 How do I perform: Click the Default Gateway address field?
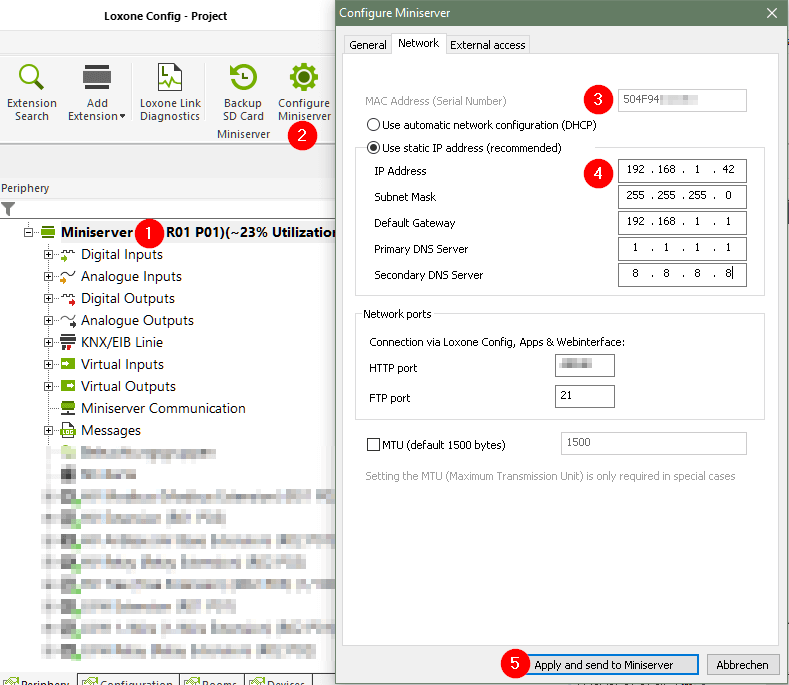point(681,223)
